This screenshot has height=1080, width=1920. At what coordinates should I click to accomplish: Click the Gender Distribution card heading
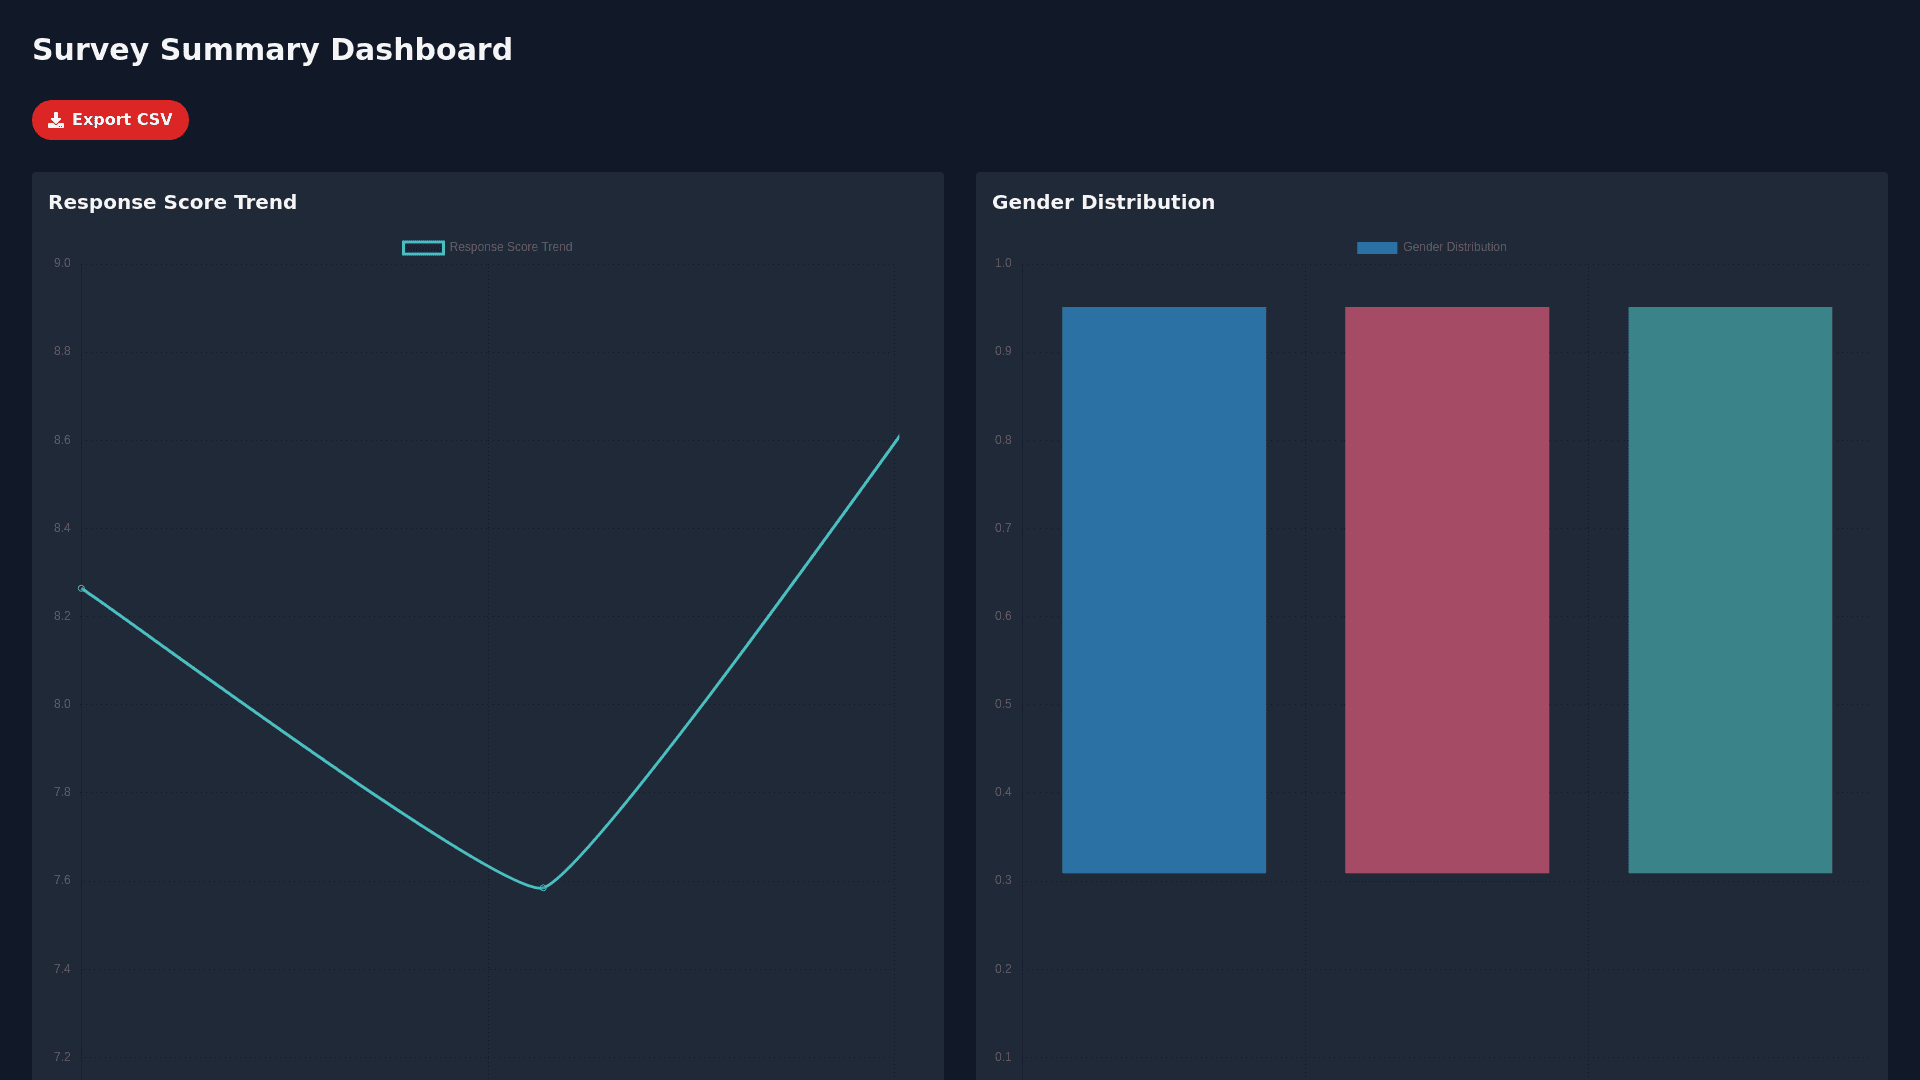1103,202
